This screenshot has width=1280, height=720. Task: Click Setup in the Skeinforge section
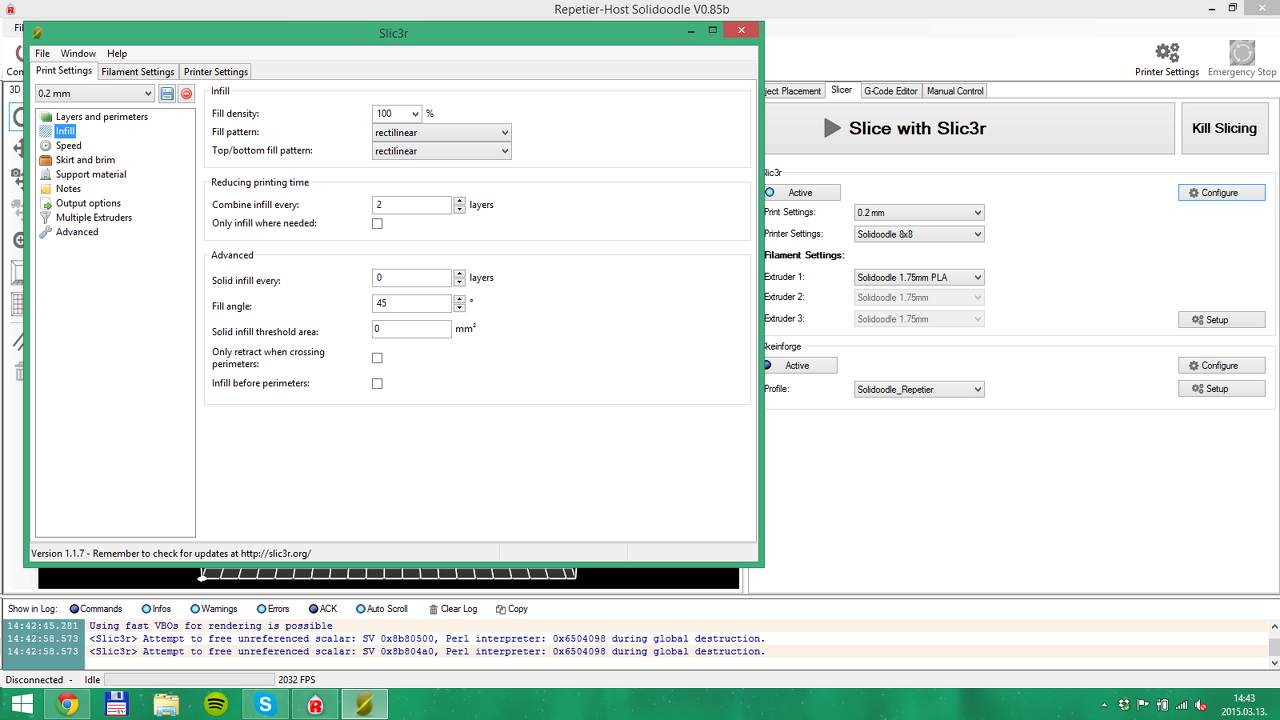coord(1221,389)
